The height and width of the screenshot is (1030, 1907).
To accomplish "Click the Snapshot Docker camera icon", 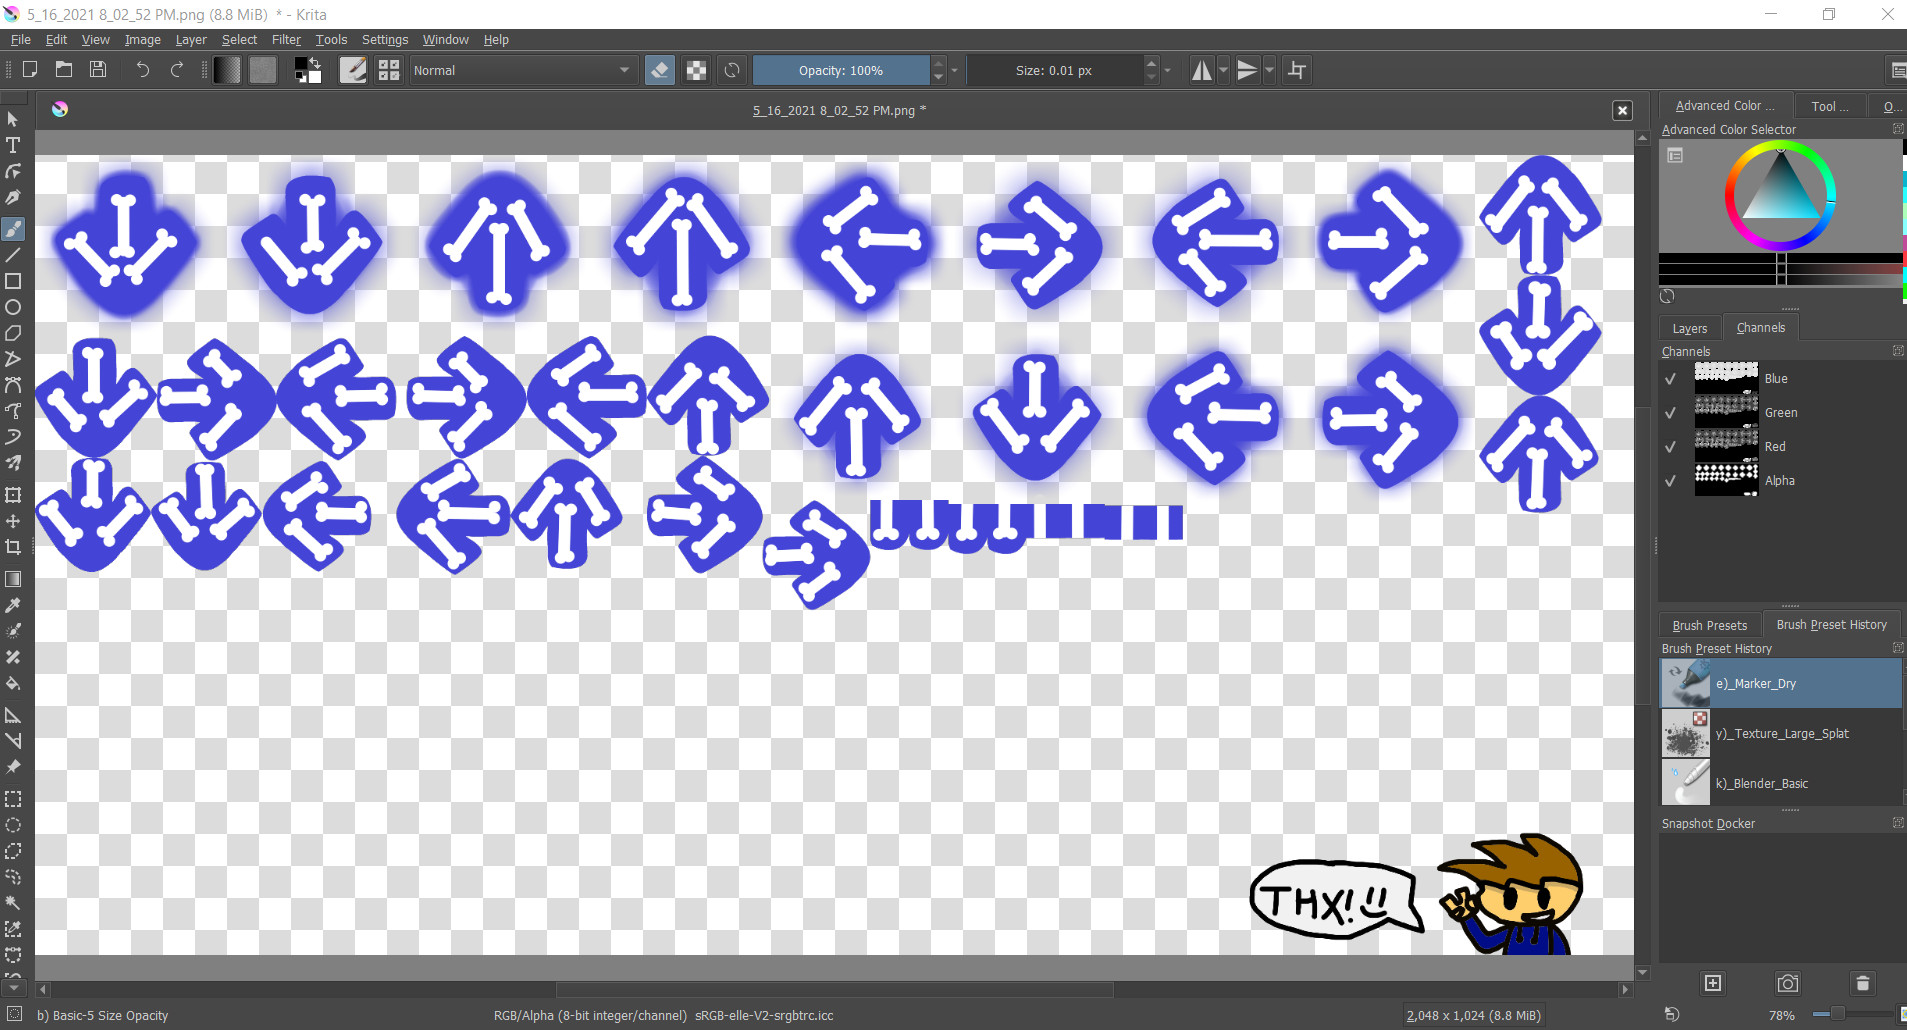I will coord(1787,983).
